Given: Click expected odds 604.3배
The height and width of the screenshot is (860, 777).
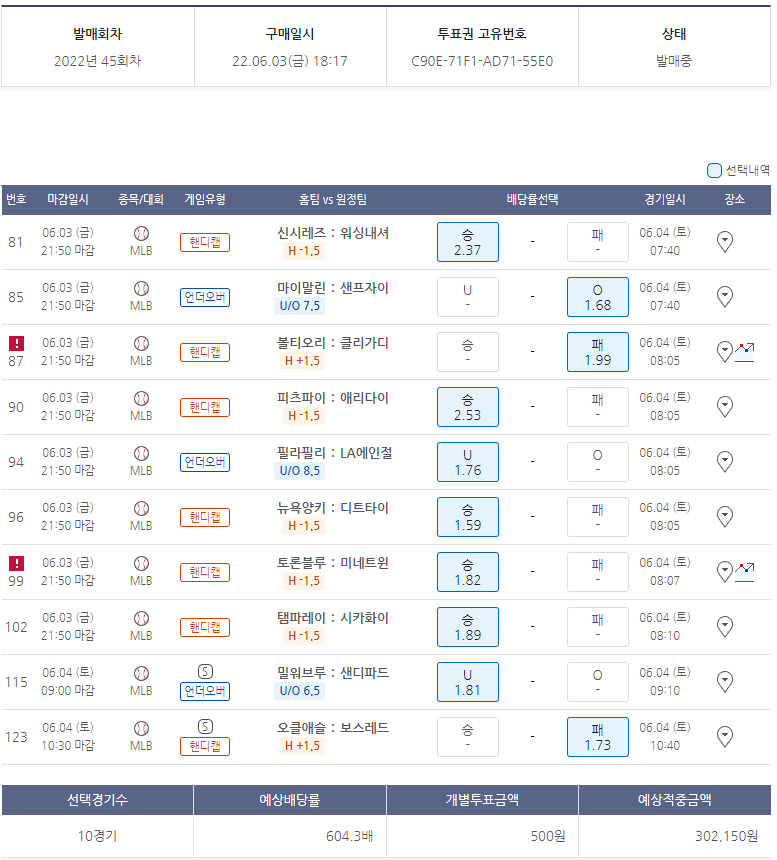Looking at the screenshot, I should (x=350, y=836).
